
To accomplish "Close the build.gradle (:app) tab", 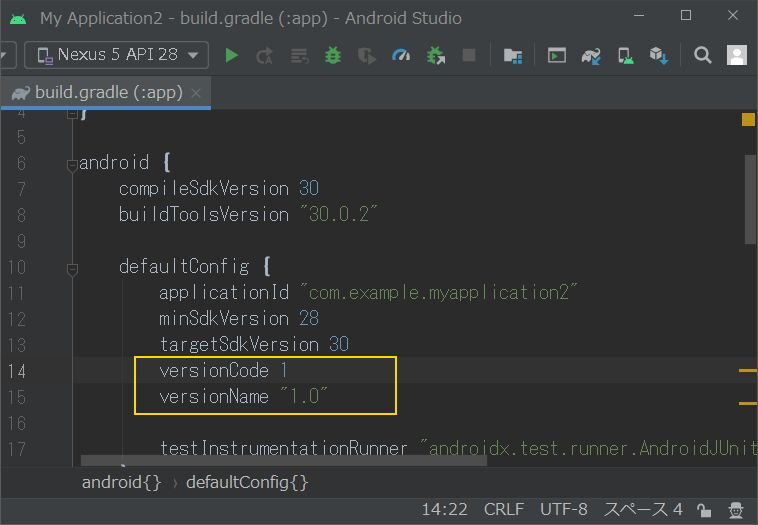I will (x=196, y=93).
